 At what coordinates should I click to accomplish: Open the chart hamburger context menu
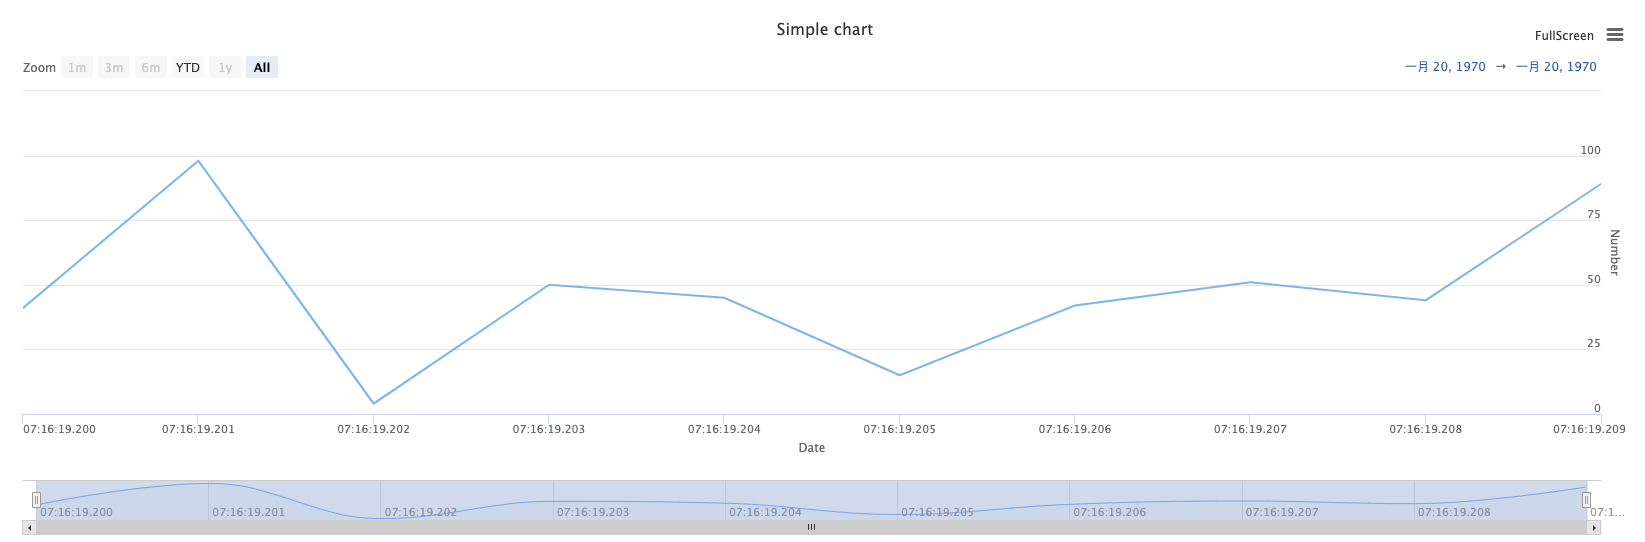[x=1615, y=35]
